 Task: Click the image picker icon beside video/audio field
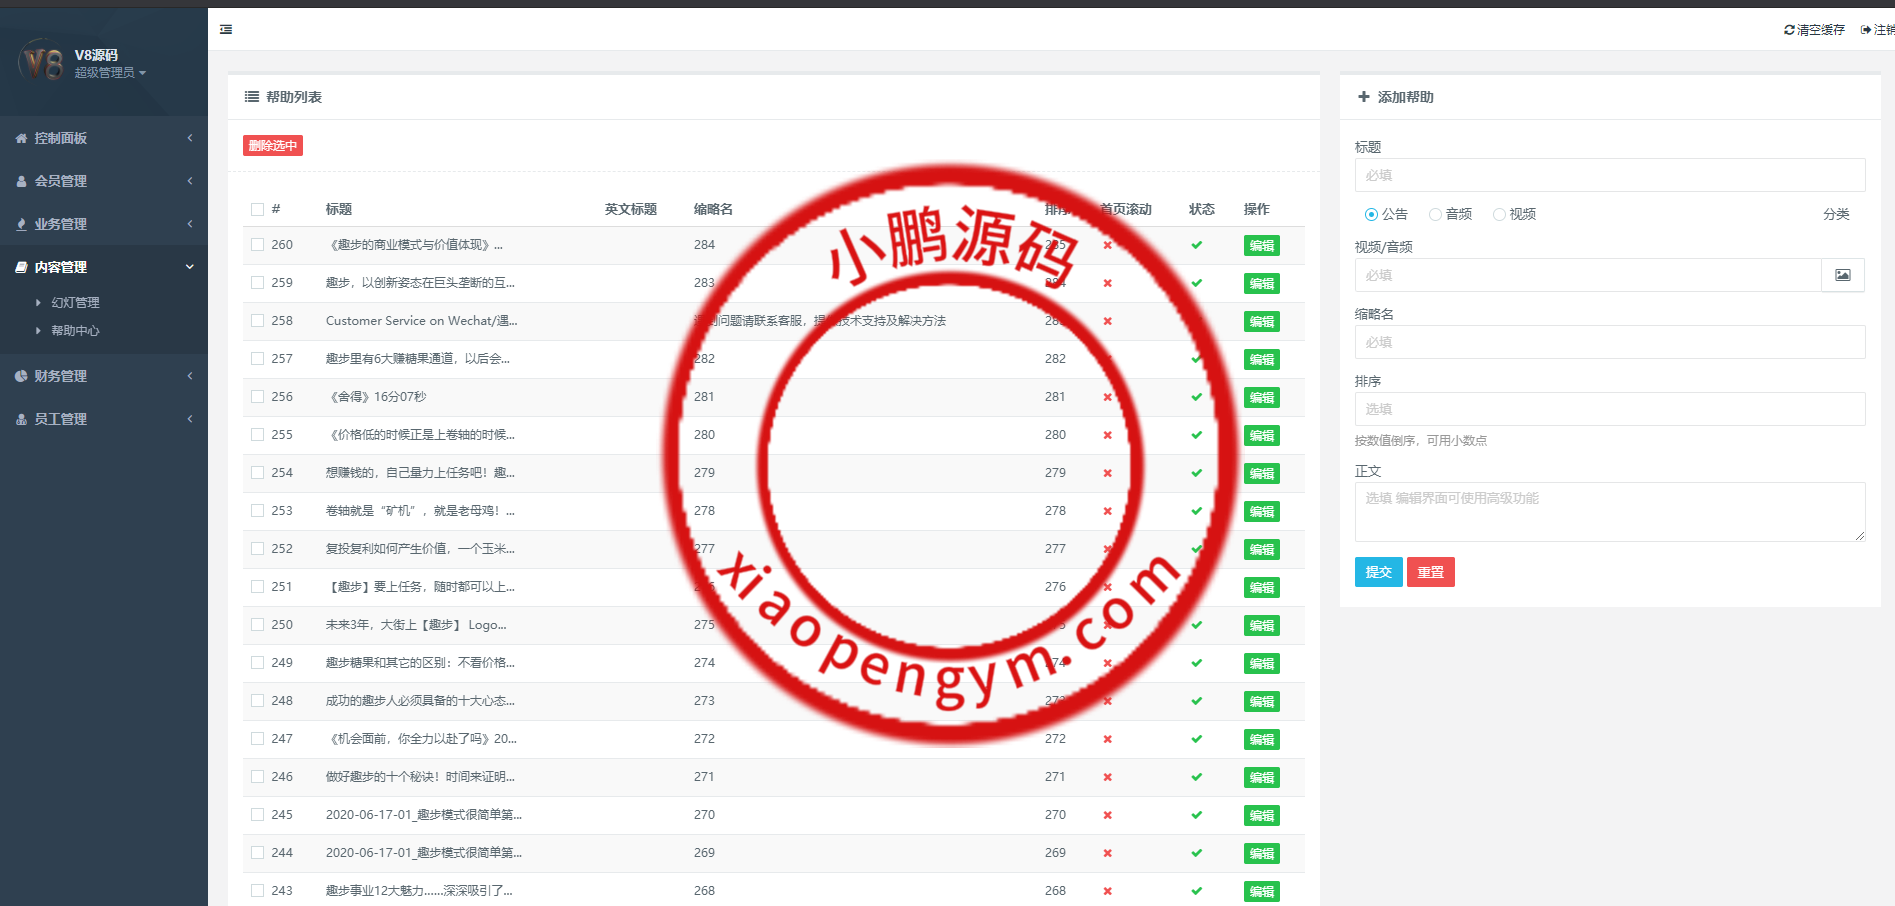[x=1842, y=275]
